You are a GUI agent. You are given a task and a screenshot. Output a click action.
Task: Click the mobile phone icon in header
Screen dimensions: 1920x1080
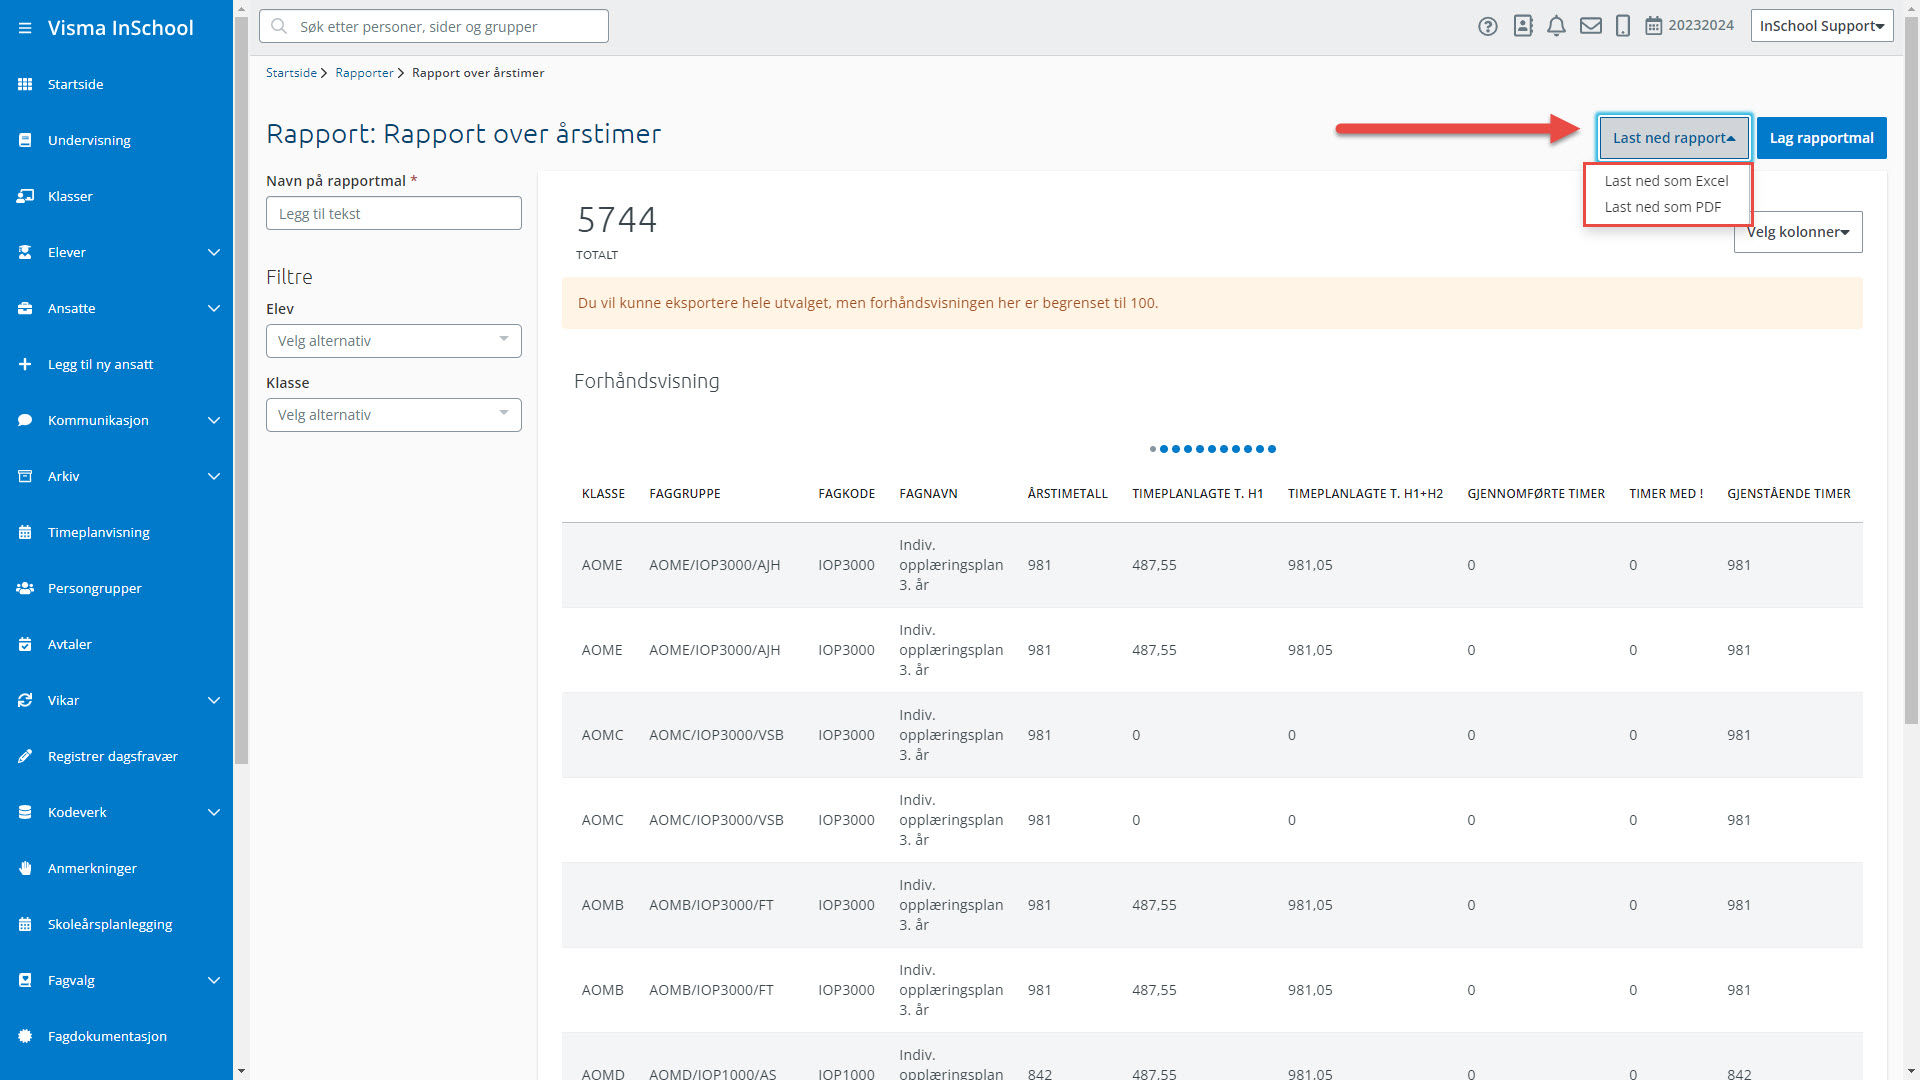[1623, 26]
